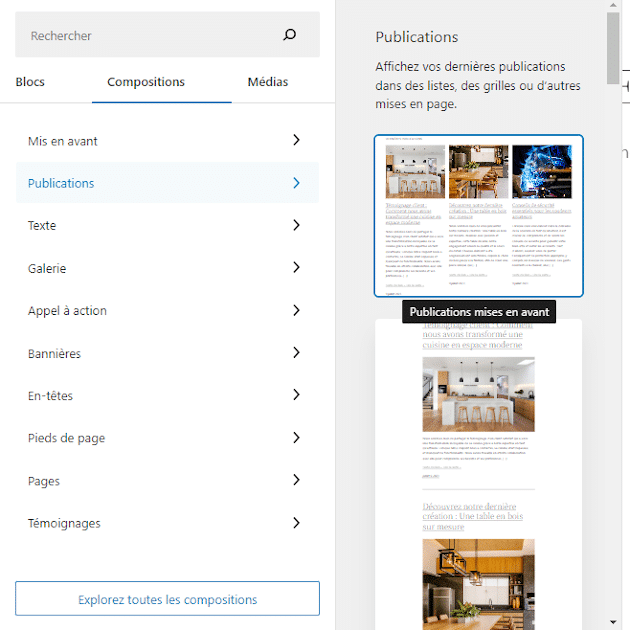This screenshot has width=630, height=630.
Task: Click Explorez toutes les compositions button
Action: [x=167, y=600]
